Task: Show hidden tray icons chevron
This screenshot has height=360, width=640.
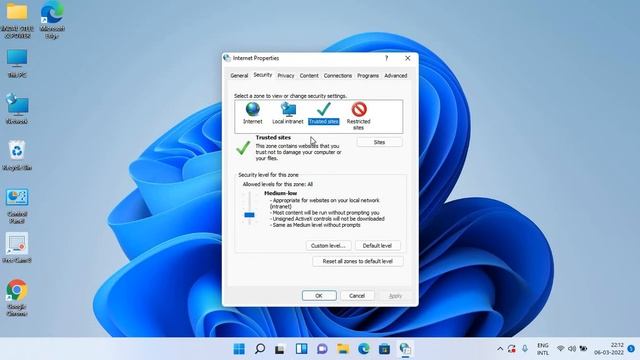Action: (500, 349)
